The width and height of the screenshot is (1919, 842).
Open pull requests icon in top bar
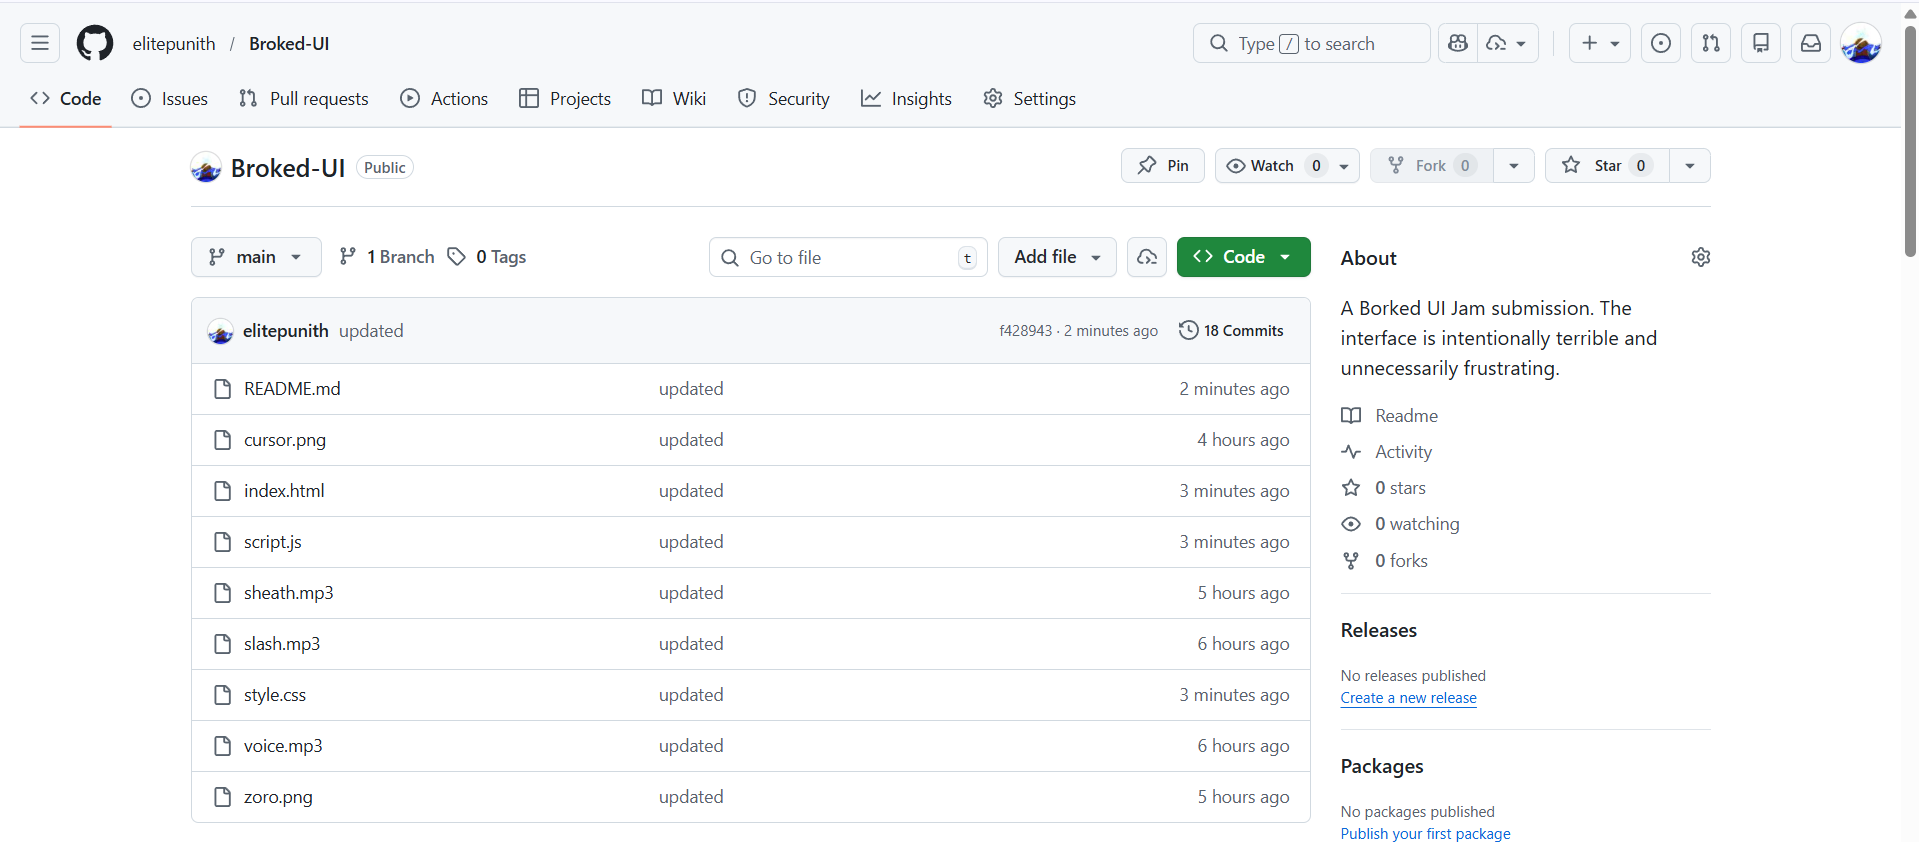[x=1710, y=43]
